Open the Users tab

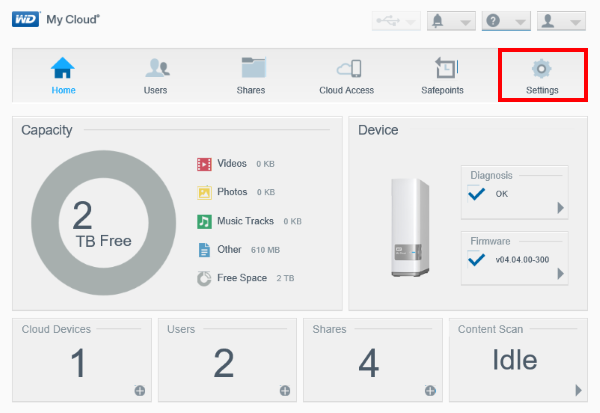click(x=155, y=75)
